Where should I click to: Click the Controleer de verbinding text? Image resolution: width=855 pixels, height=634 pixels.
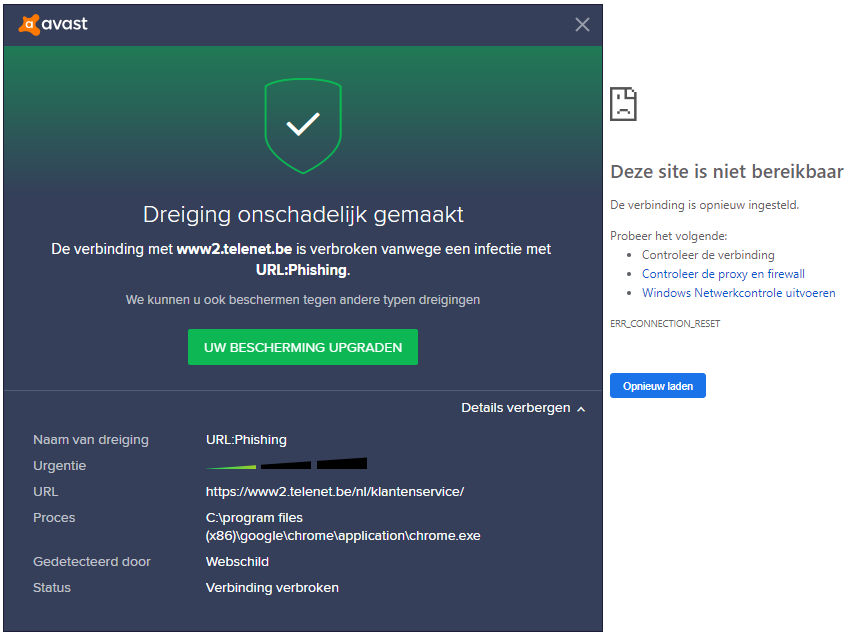coord(708,255)
